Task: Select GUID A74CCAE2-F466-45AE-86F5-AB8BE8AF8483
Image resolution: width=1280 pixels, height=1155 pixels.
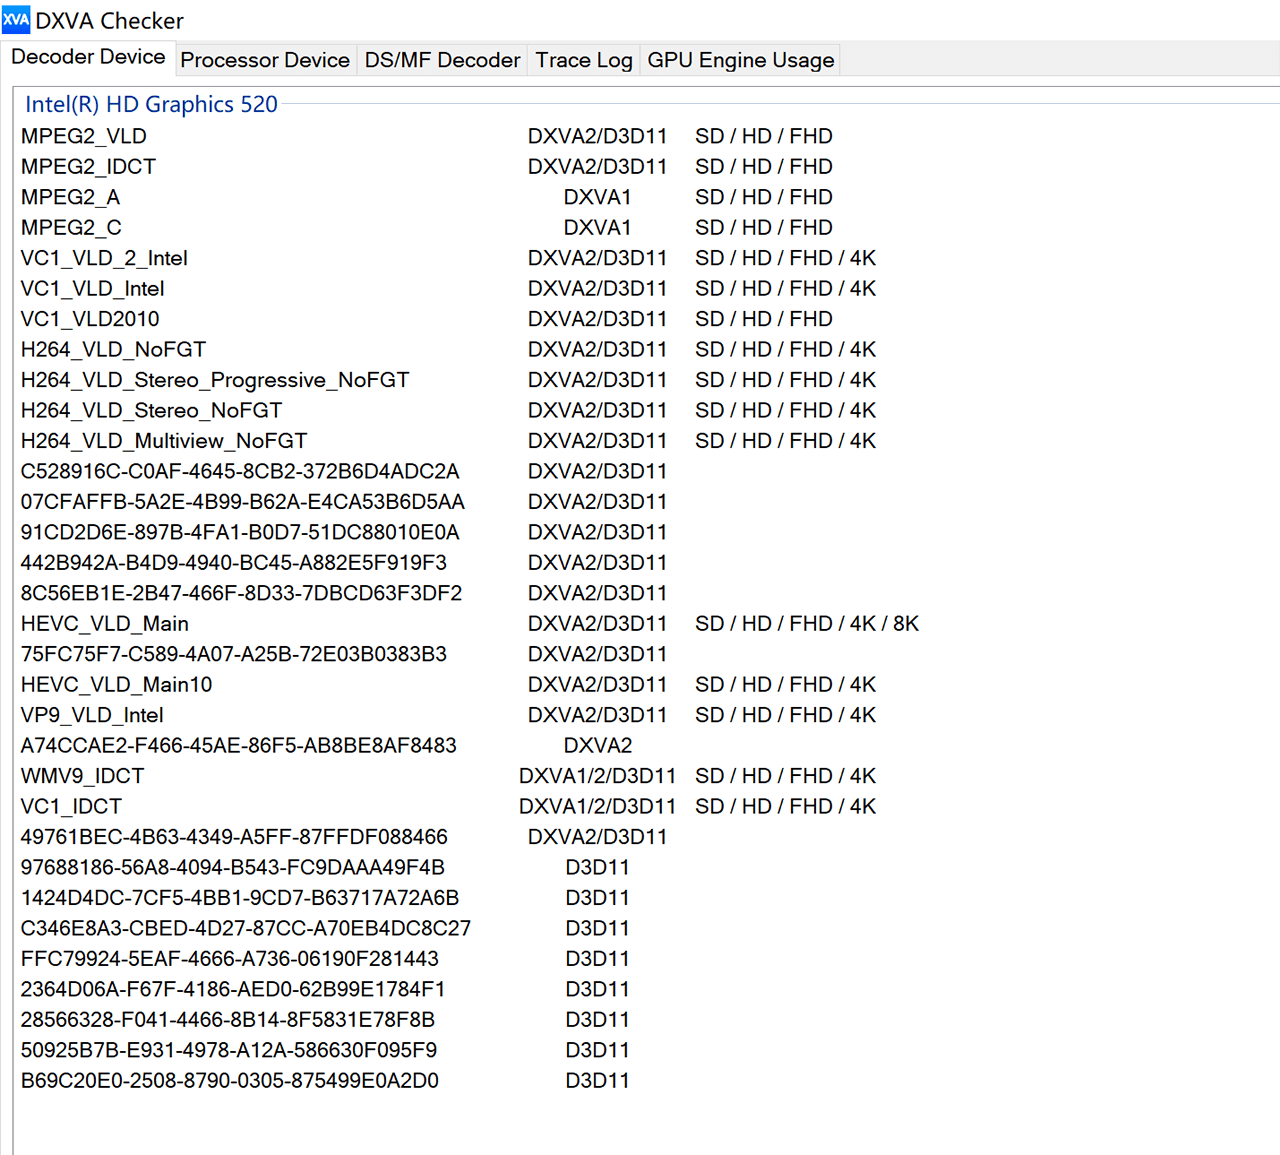Action: pos(238,746)
